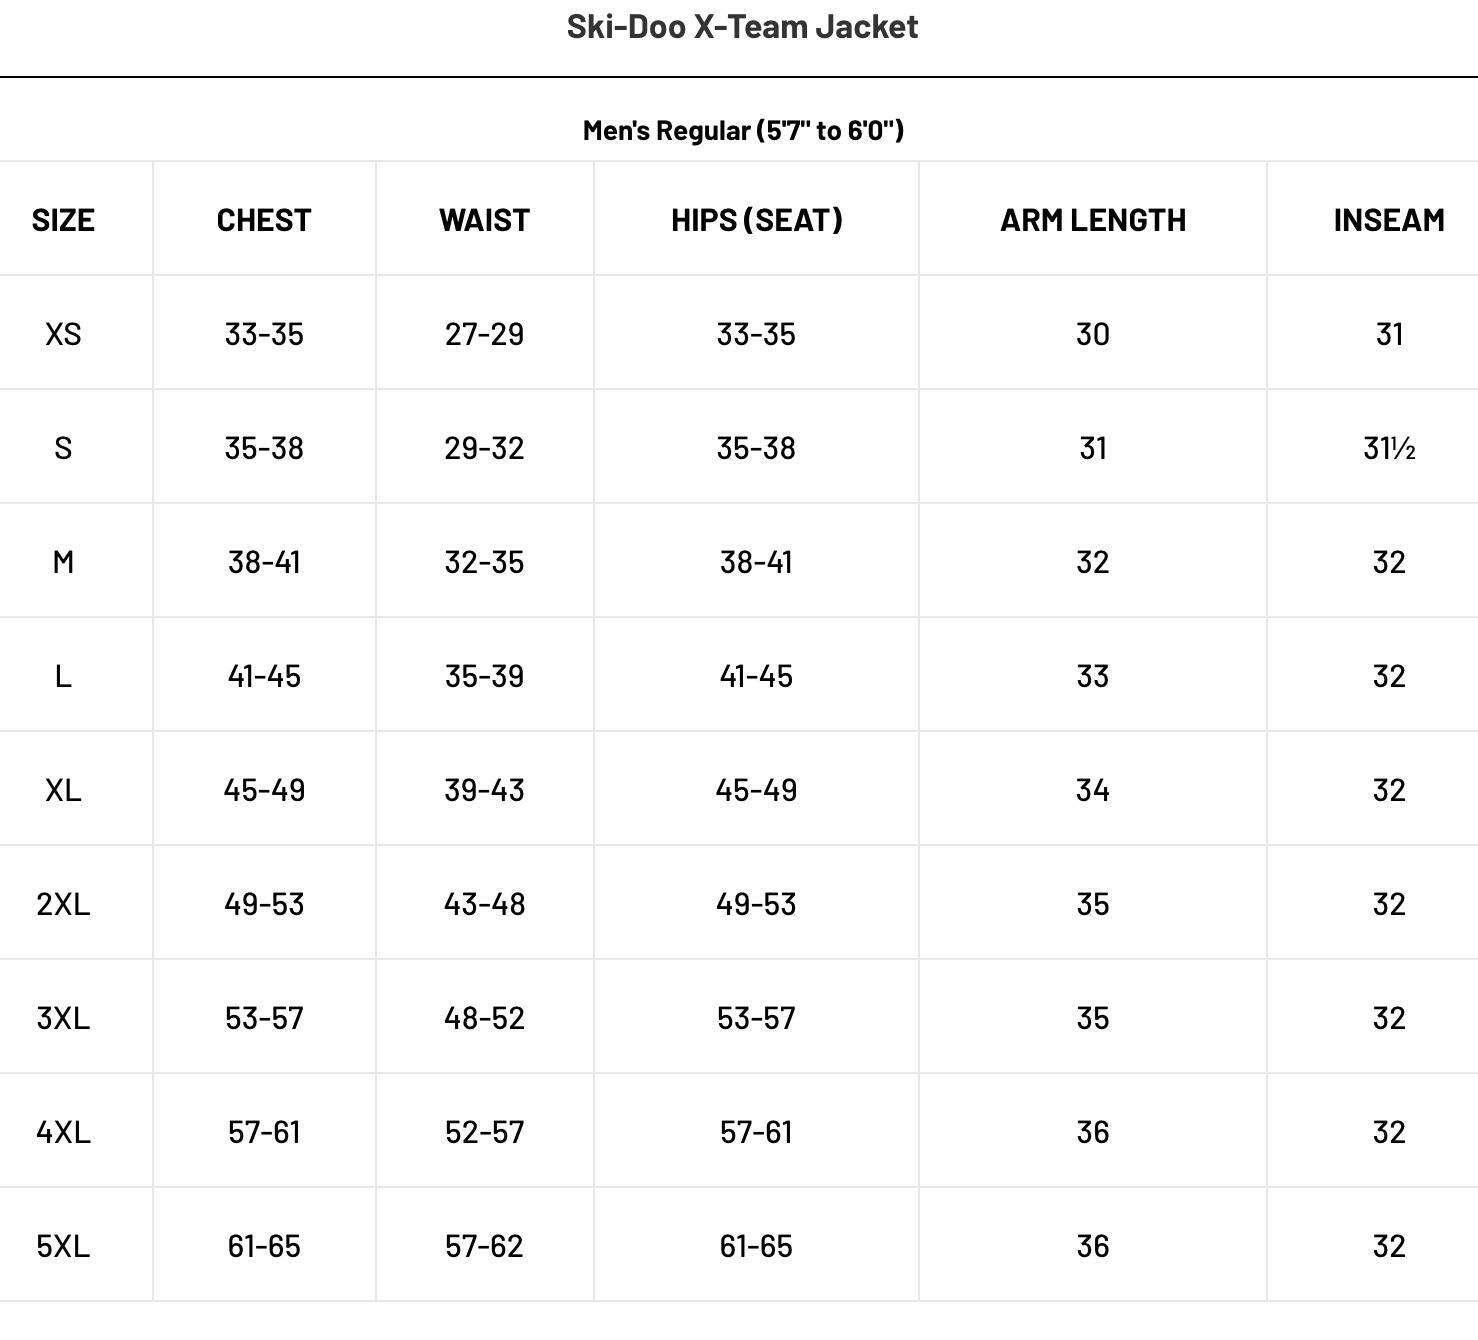Click waist value 43-48 for 2XL
The height and width of the screenshot is (1340, 1478).
click(x=484, y=904)
